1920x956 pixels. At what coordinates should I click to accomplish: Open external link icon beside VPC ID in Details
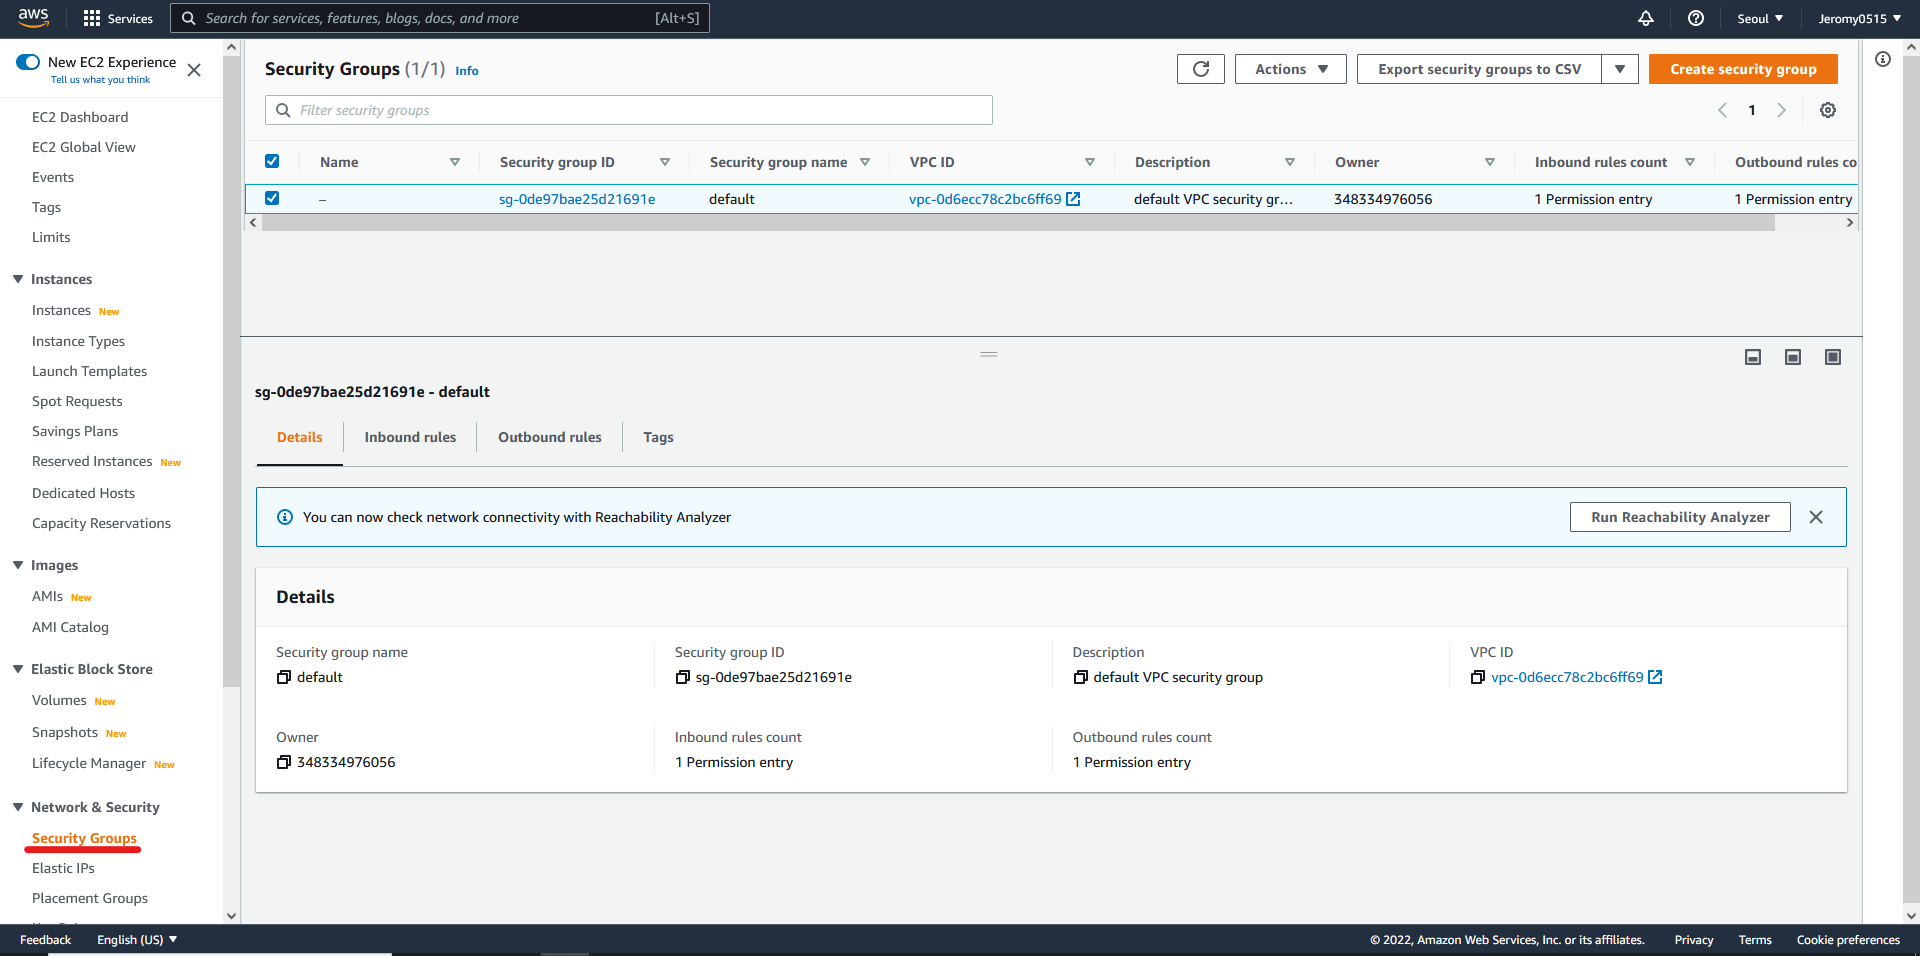1655,677
